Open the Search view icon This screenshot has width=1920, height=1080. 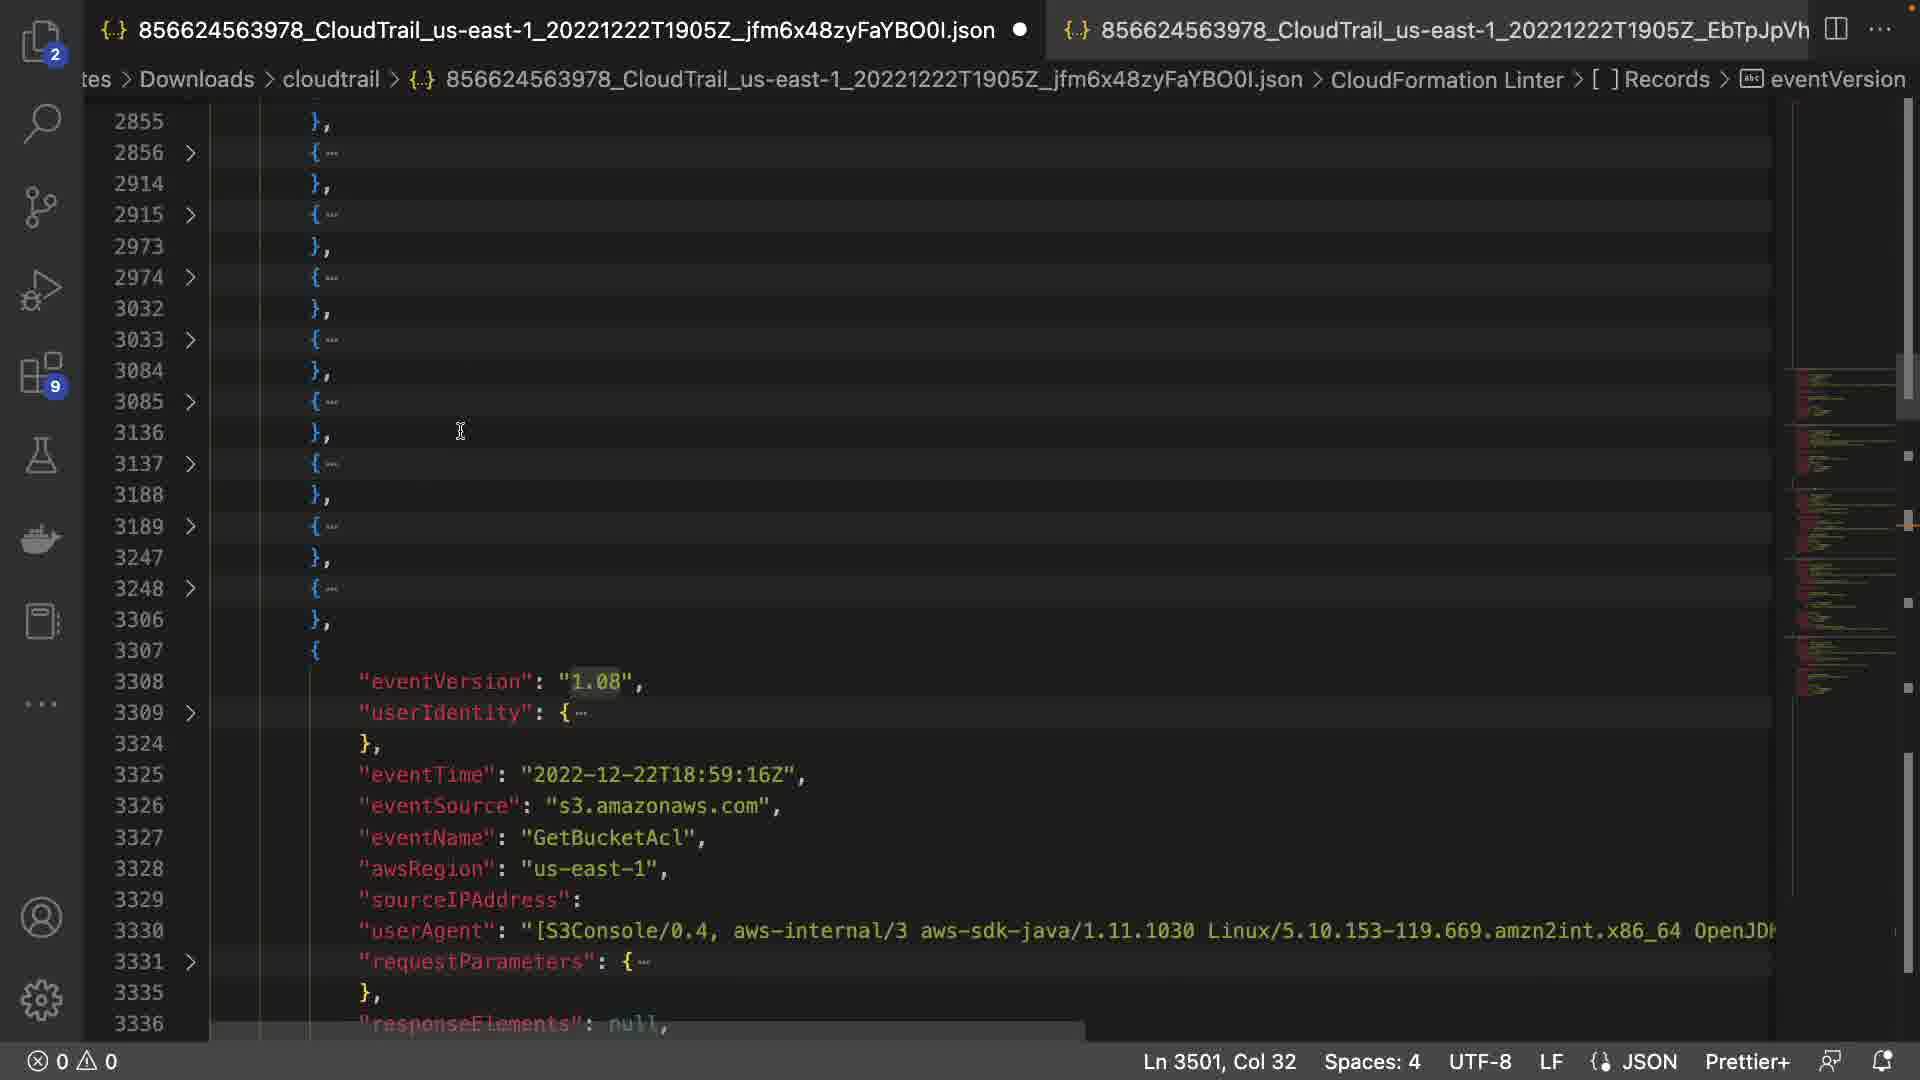(x=41, y=124)
